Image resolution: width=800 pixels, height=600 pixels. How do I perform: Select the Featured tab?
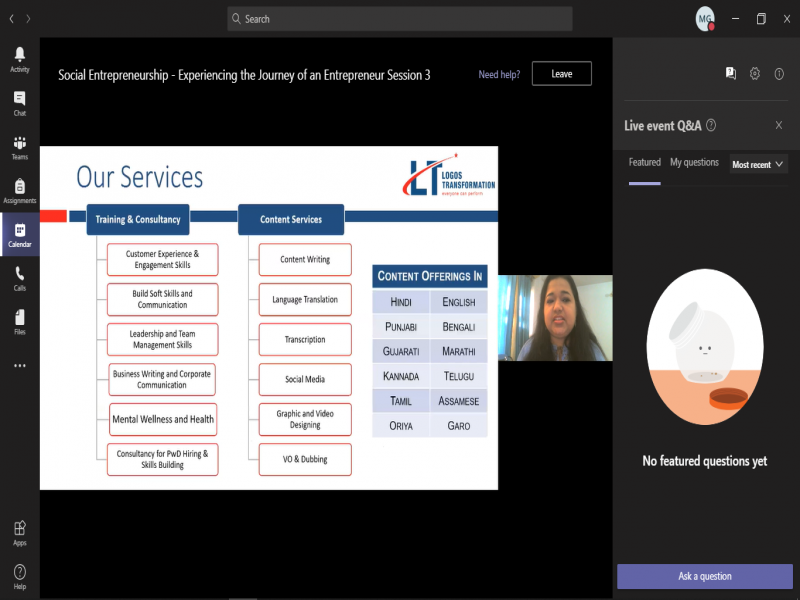click(x=644, y=162)
